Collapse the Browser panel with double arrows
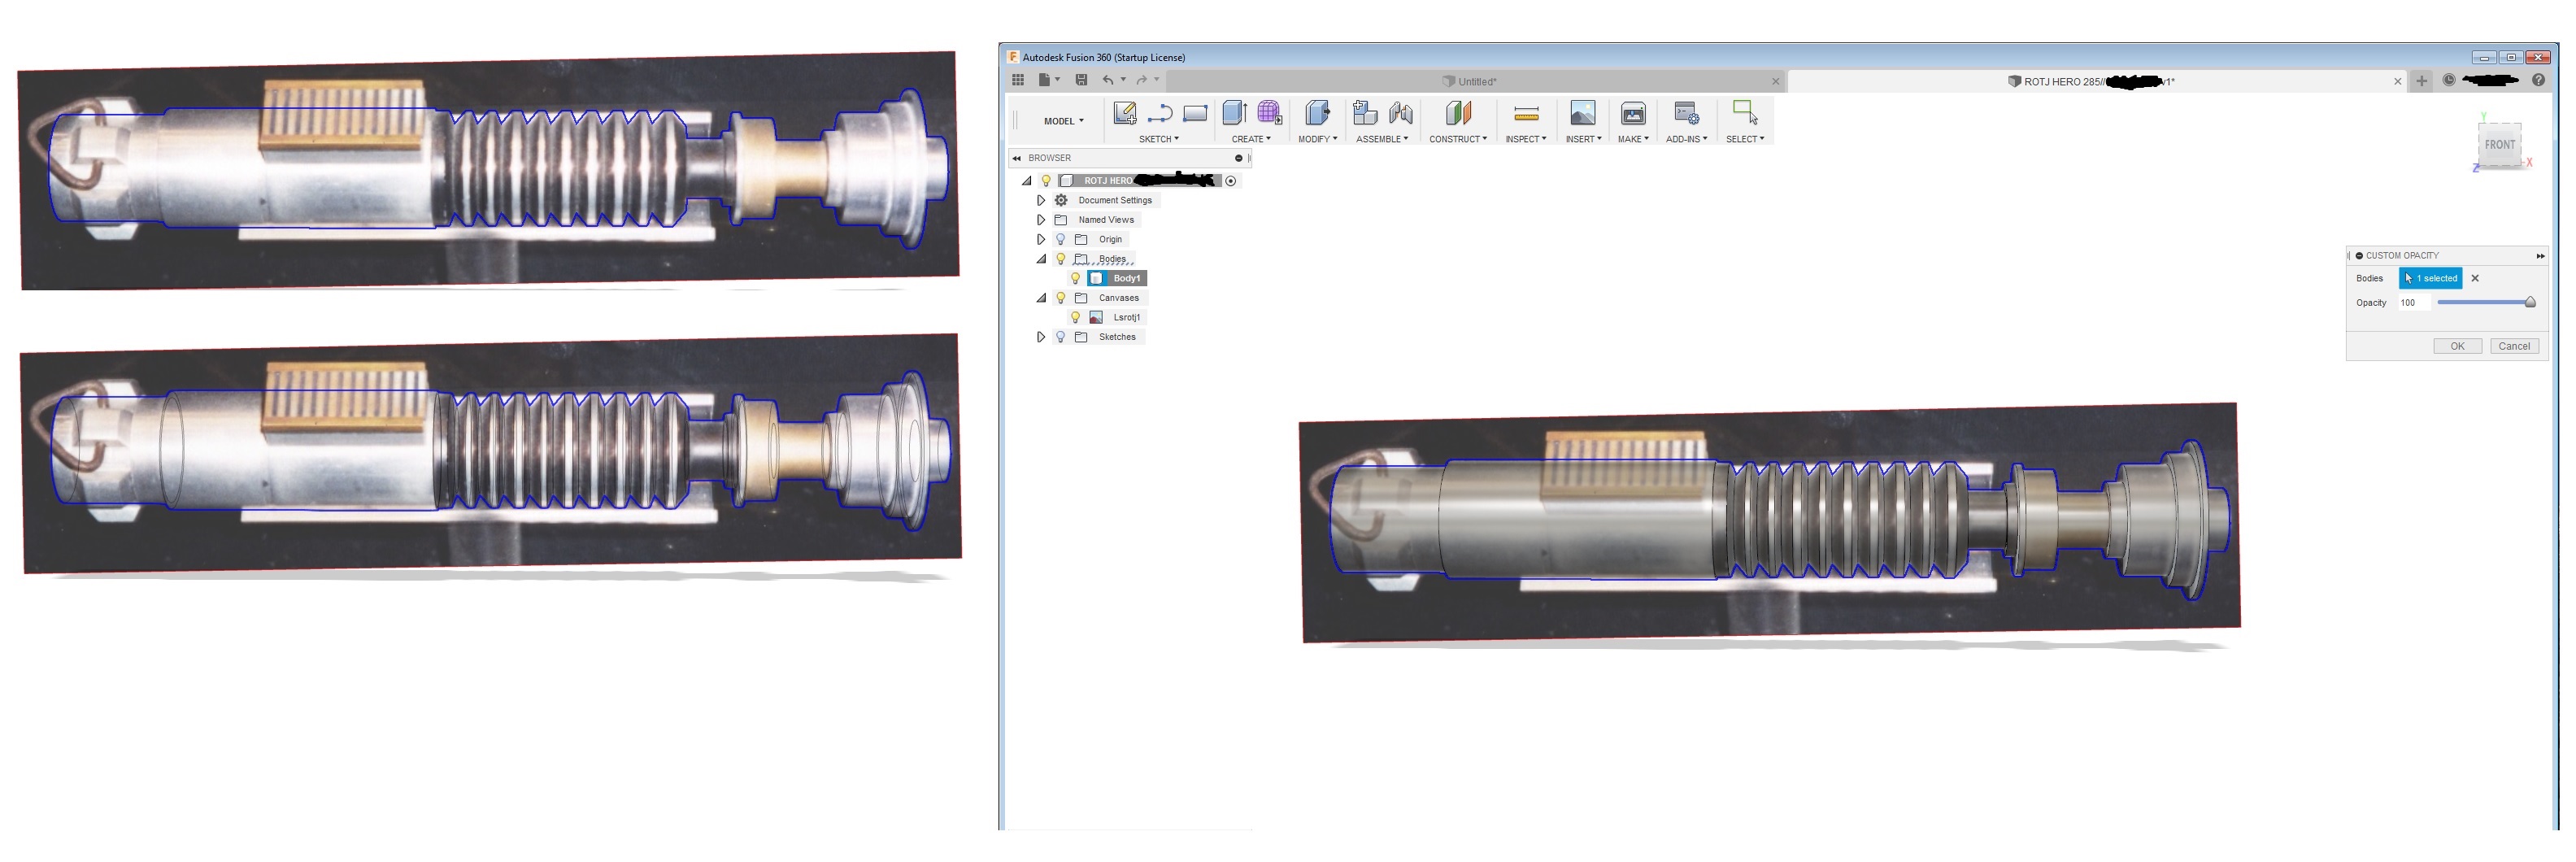The height and width of the screenshot is (862, 2576). [1017, 158]
